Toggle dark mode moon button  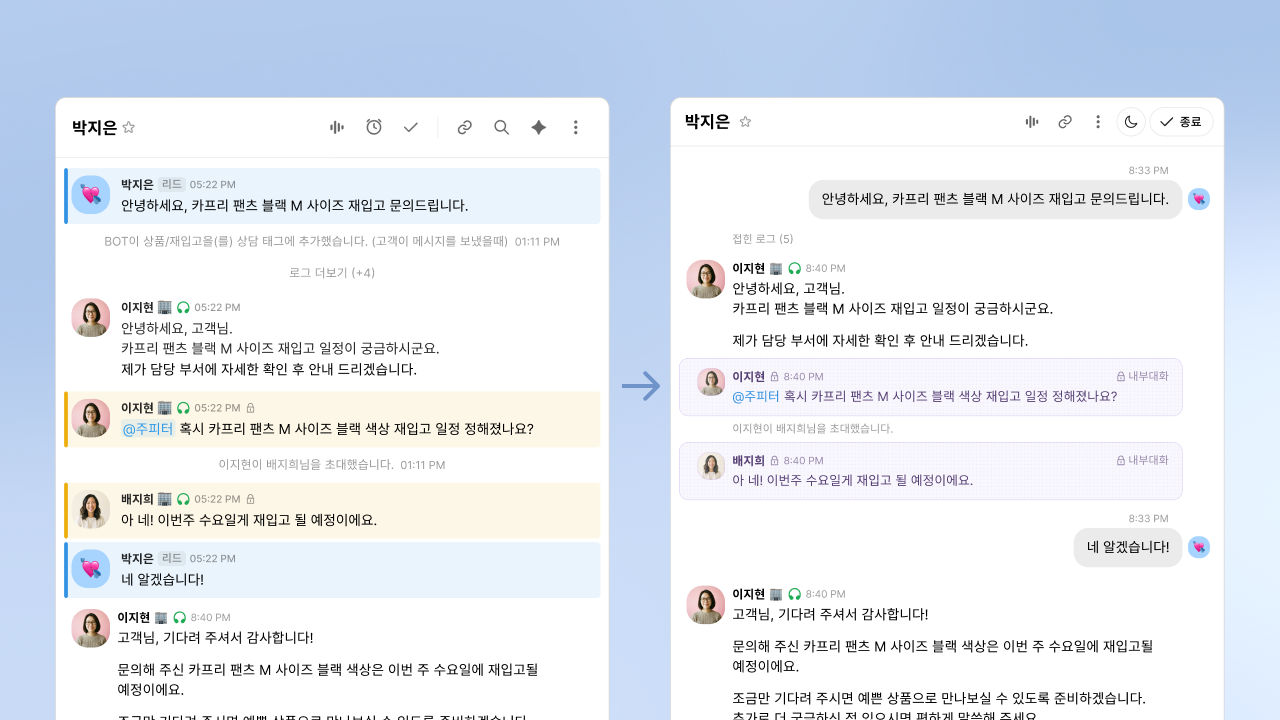(1131, 122)
